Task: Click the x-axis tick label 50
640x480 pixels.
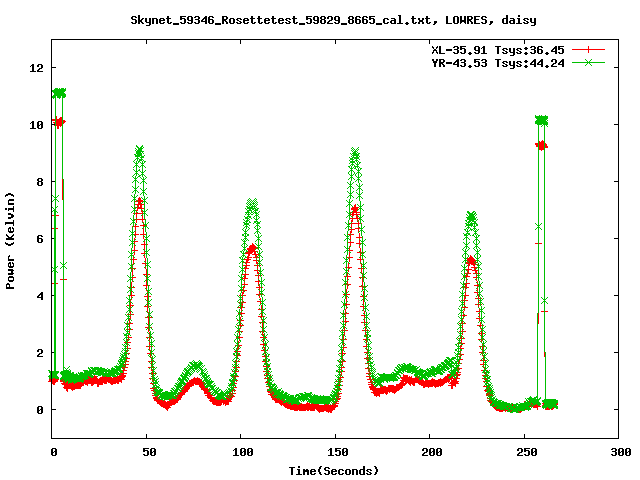Action: pos(149,452)
